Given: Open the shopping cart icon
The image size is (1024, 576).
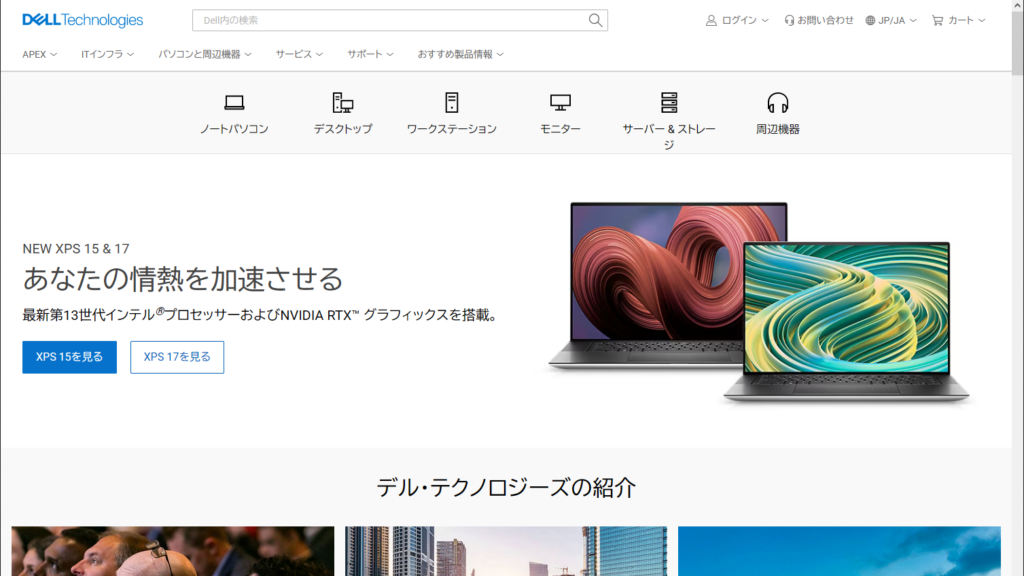Looking at the screenshot, I should click(936, 18).
